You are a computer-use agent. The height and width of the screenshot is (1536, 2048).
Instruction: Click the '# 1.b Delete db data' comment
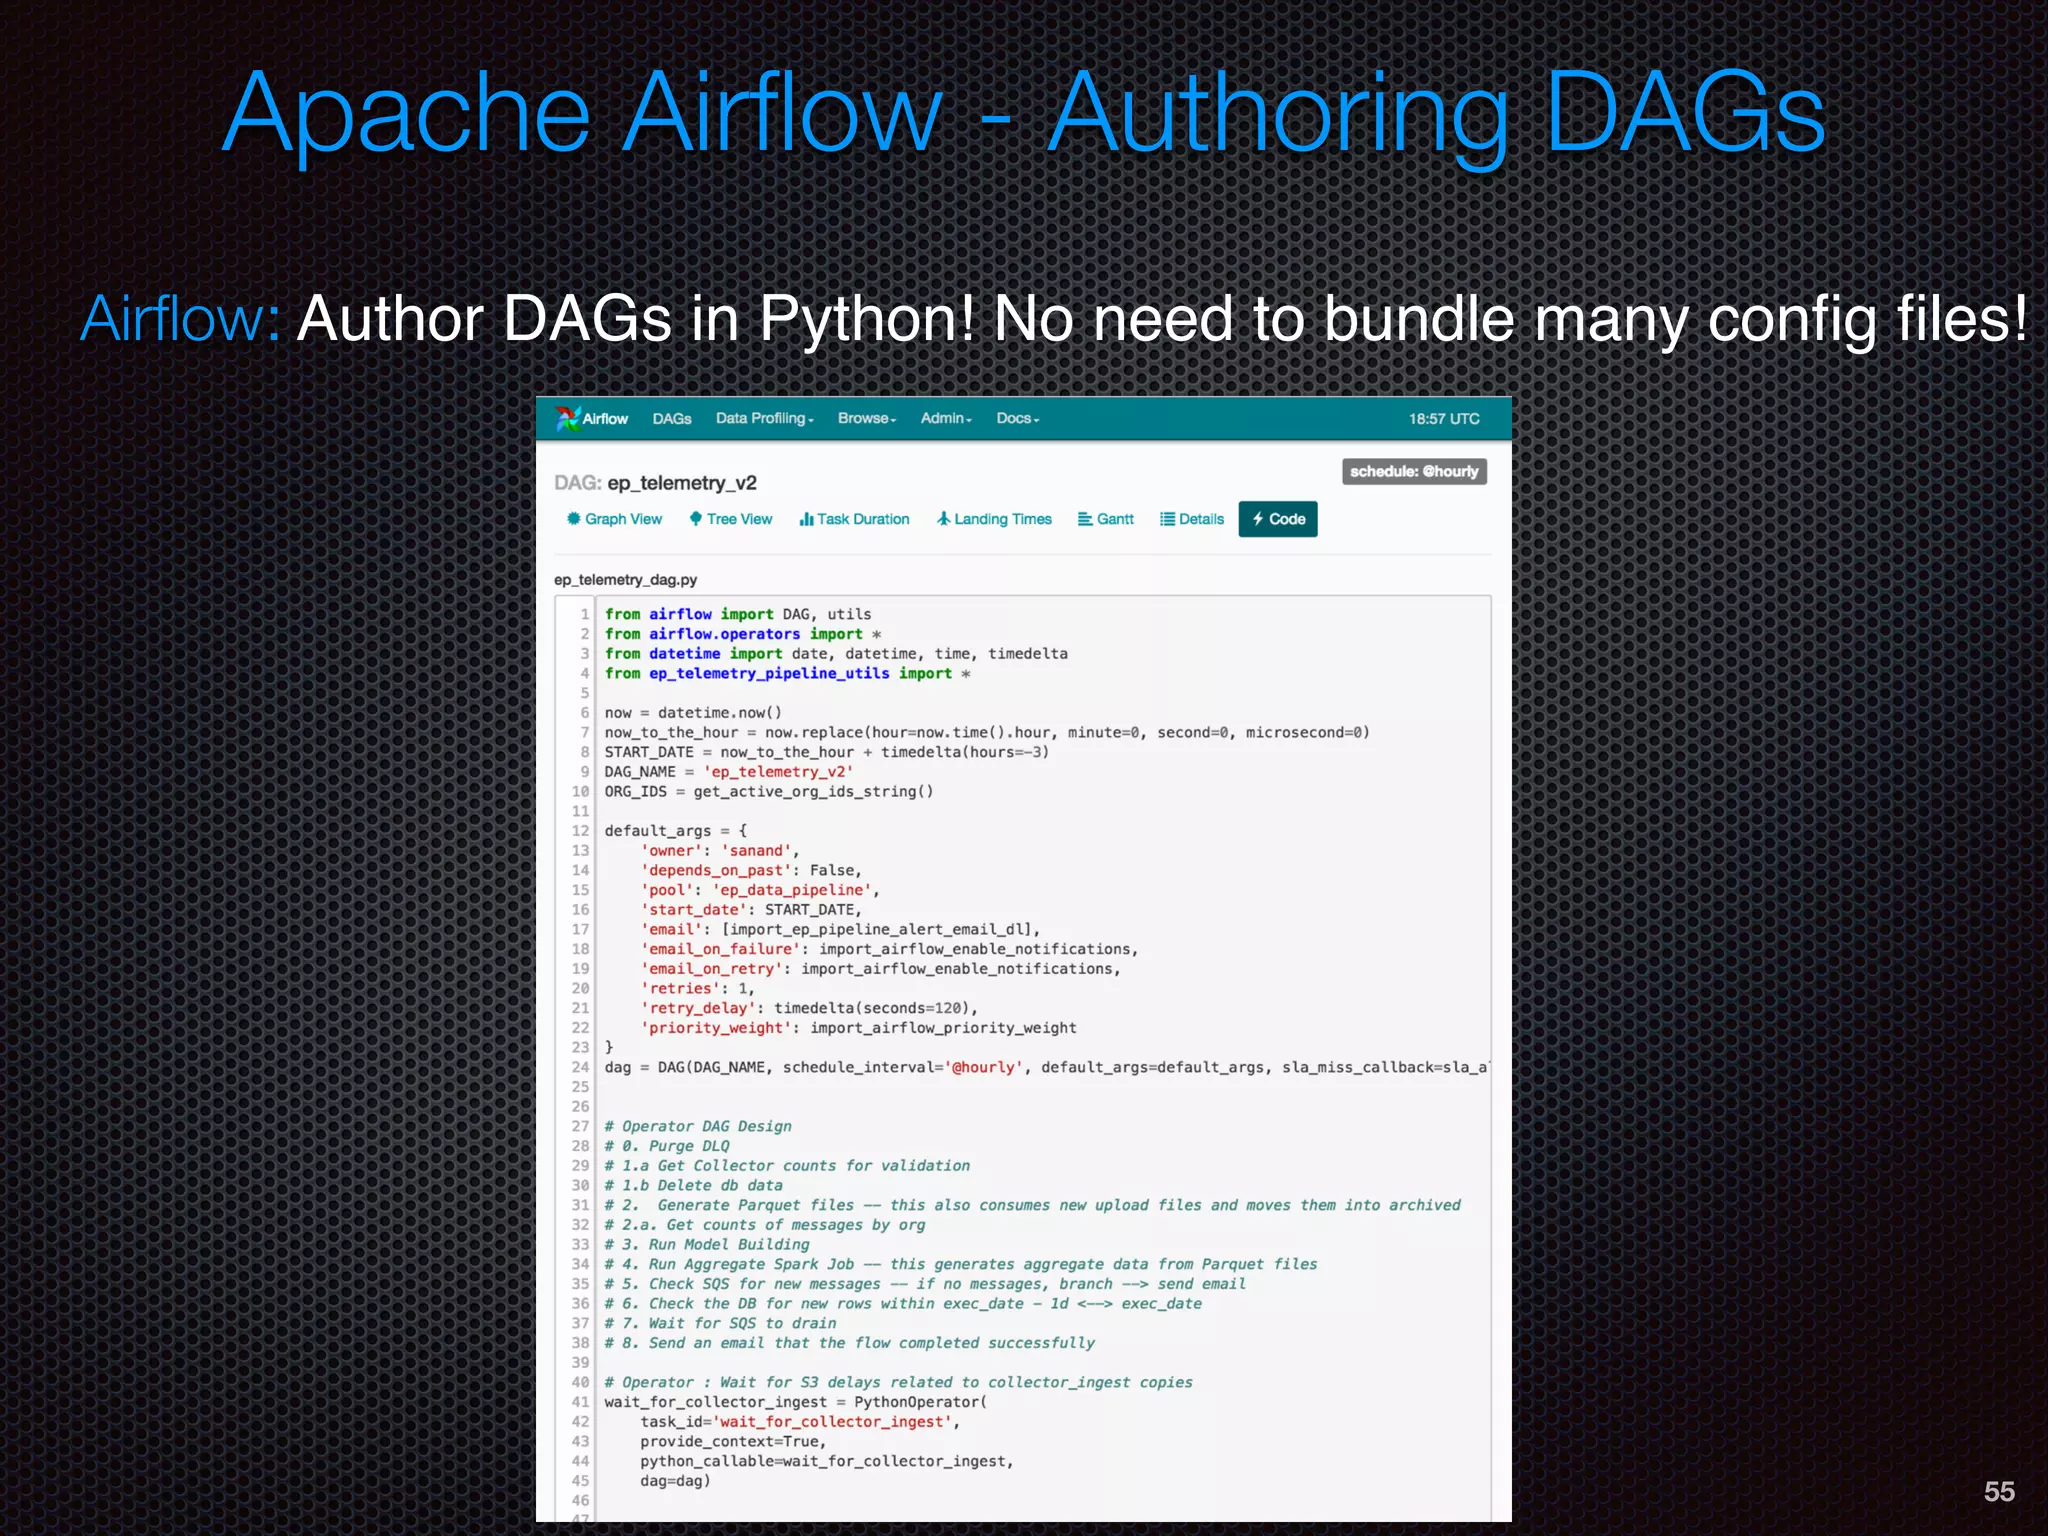[694, 1185]
